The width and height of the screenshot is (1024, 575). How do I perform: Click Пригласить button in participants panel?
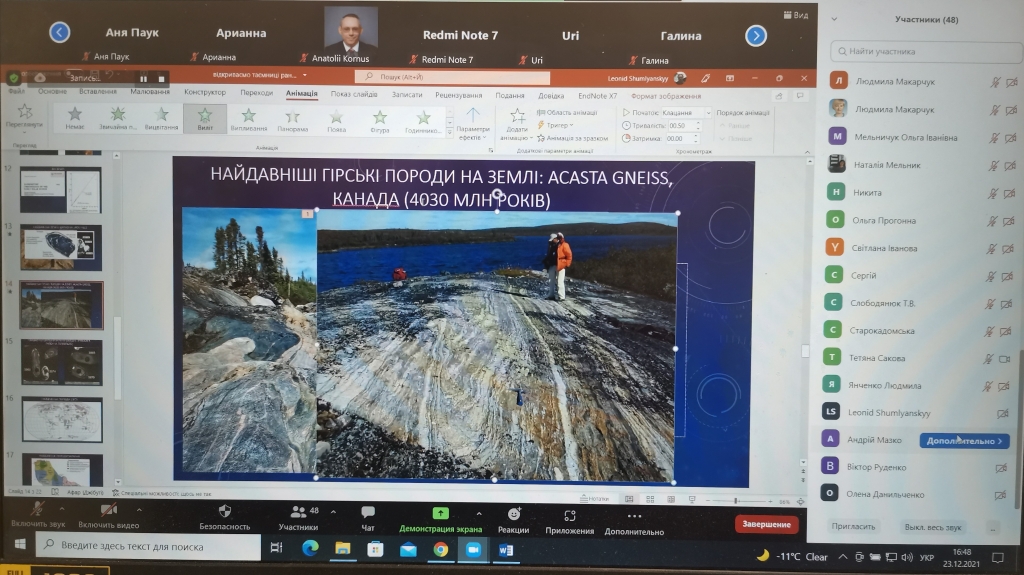point(853,526)
